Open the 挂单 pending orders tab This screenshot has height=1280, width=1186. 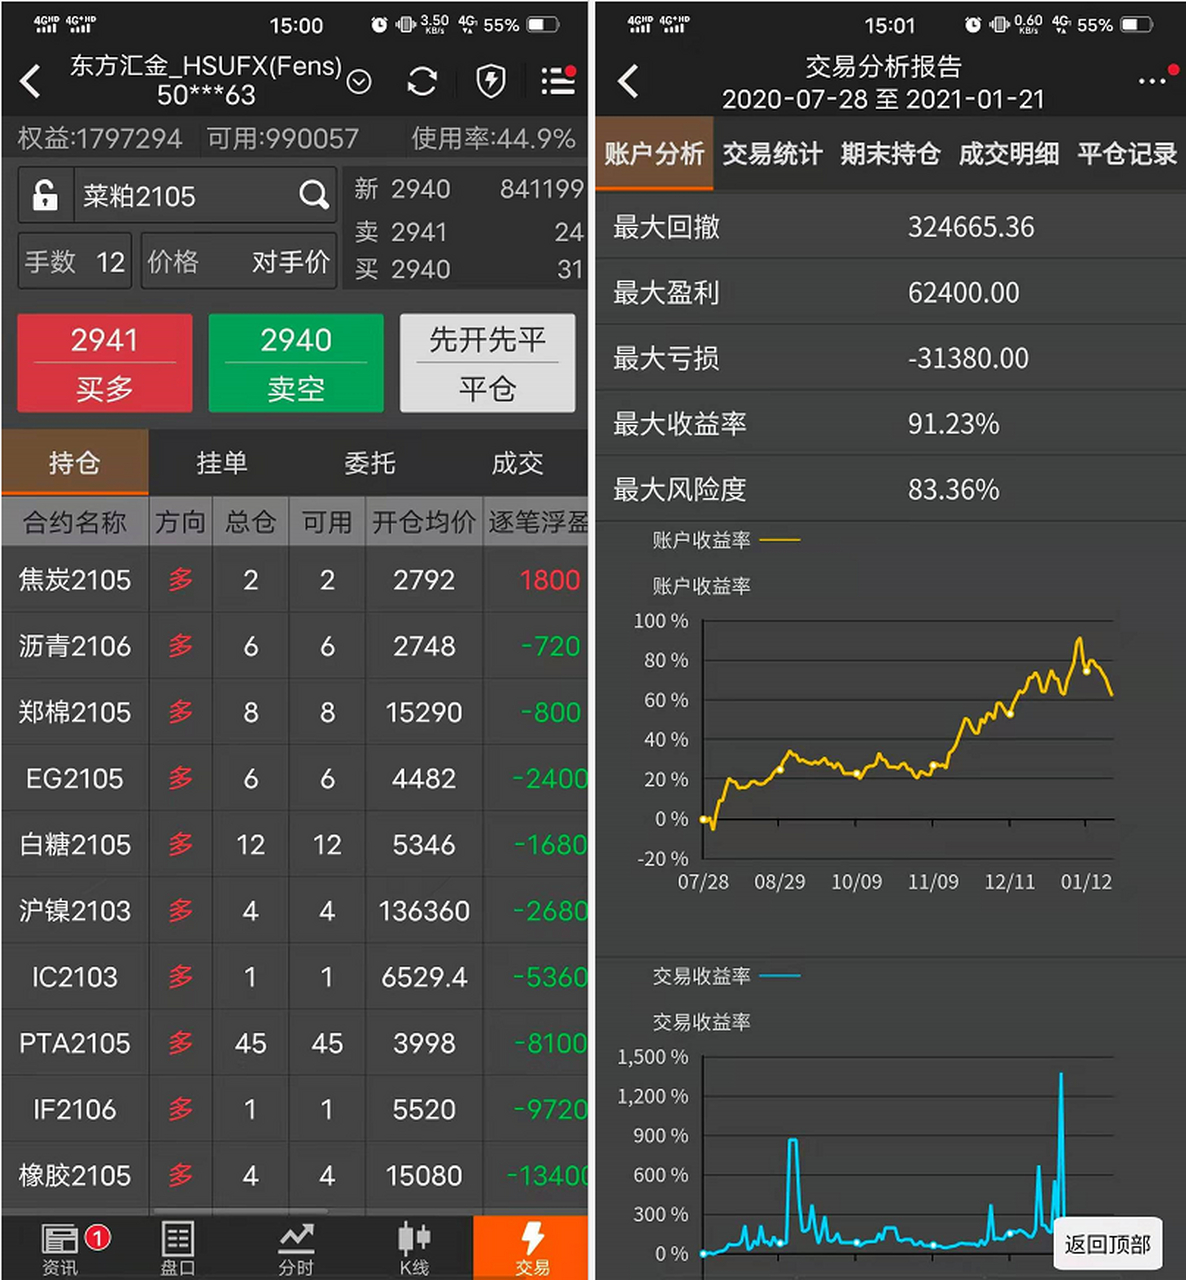(x=221, y=462)
